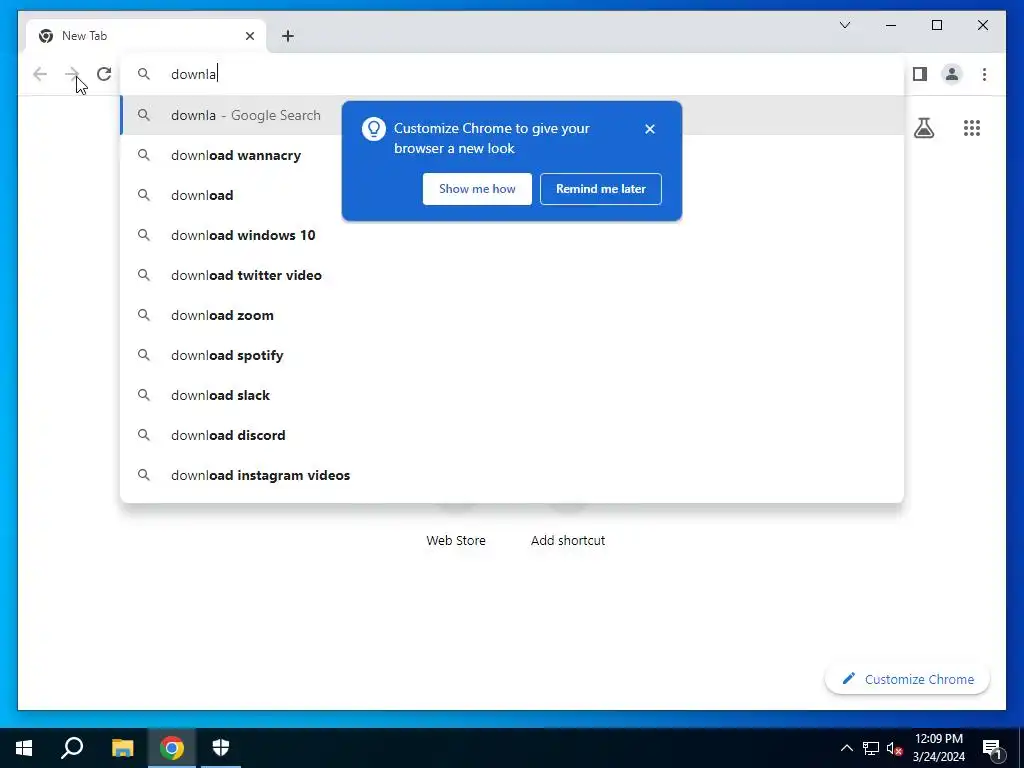The height and width of the screenshot is (768, 1024).
Task: Pick the download spotify suggestion
Action: pos(513,355)
